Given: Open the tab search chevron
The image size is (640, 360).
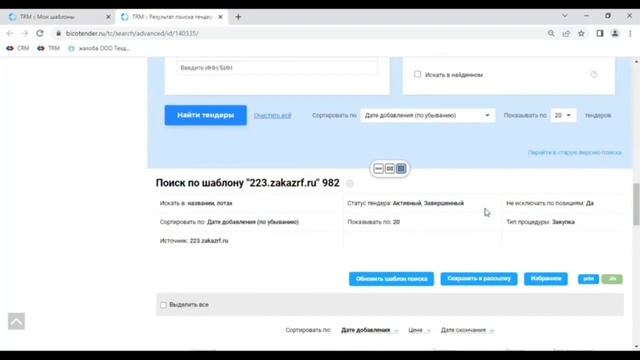Looking at the screenshot, I should [x=564, y=16].
